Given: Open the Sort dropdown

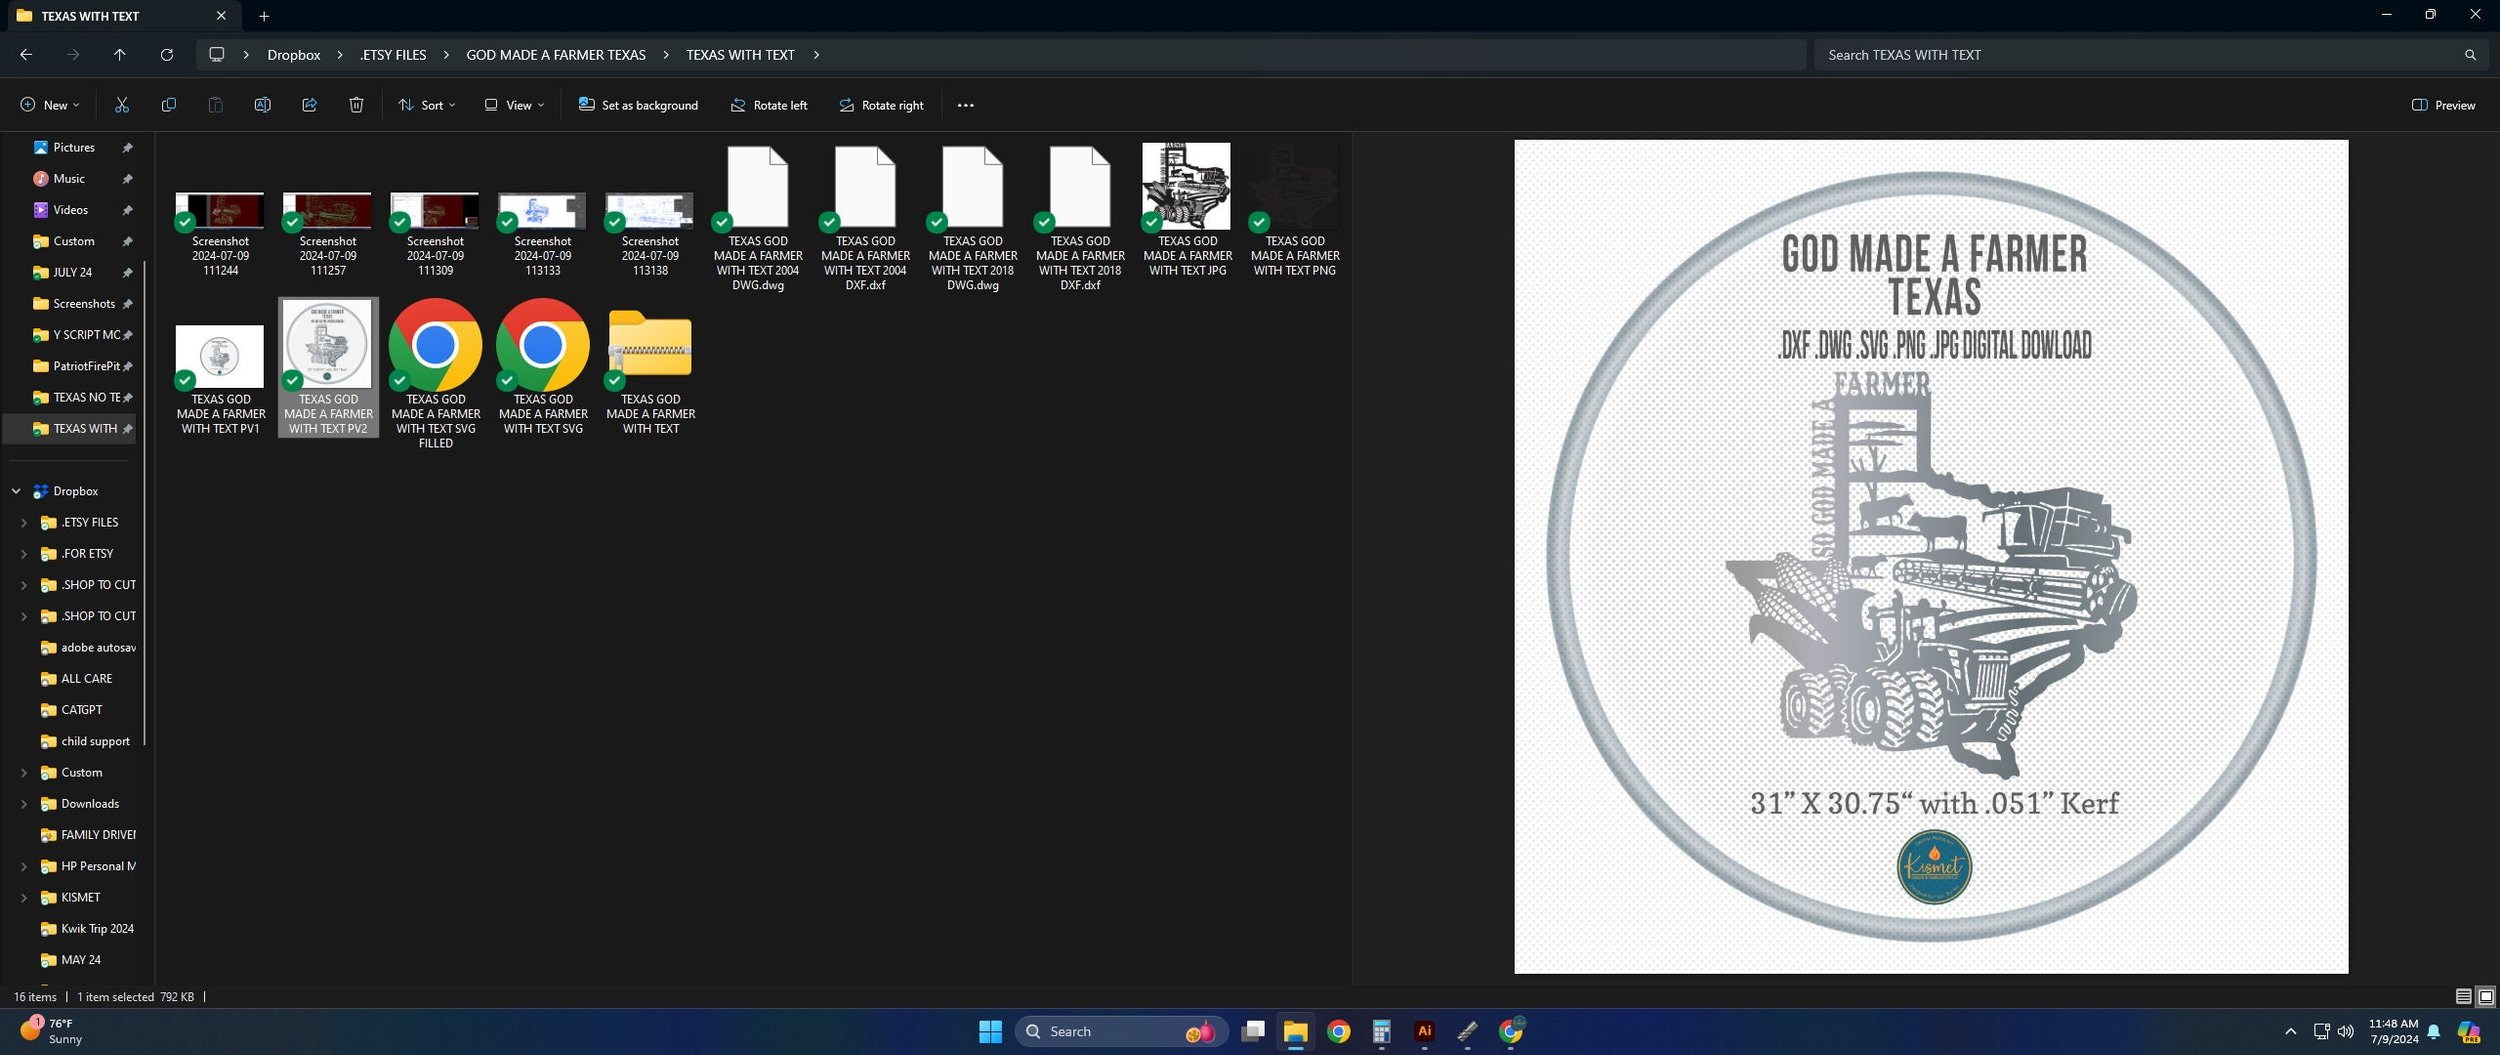Looking at the screenshot, I should (x=427, y=105).
